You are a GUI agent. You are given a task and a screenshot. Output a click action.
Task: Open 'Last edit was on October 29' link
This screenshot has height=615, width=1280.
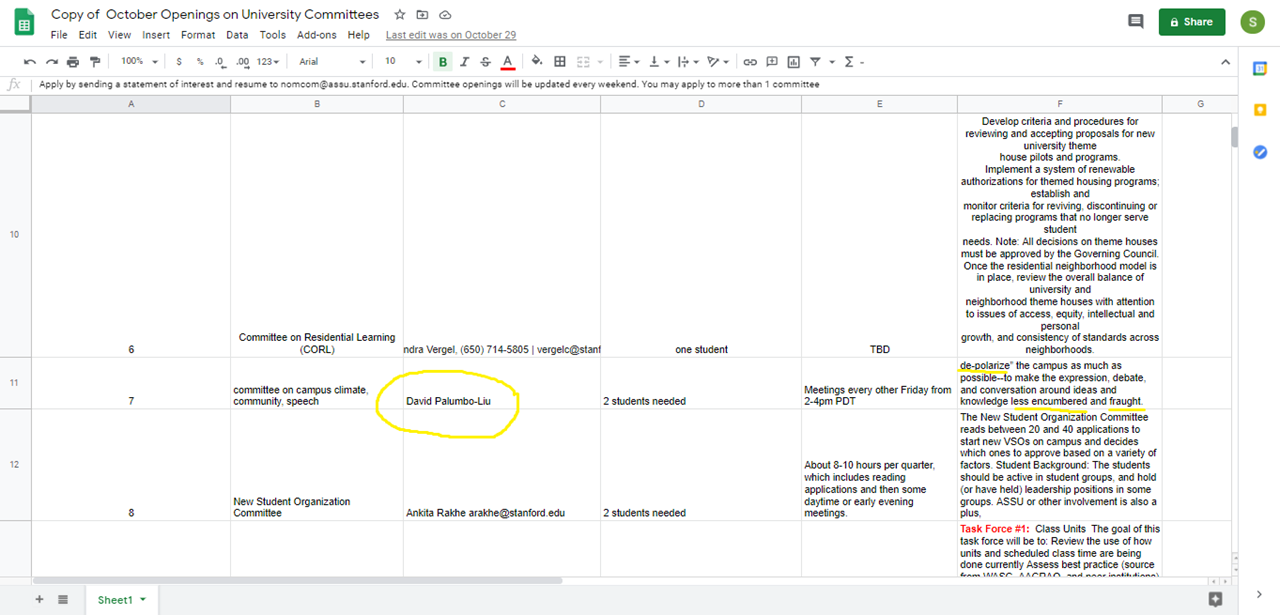[x=451, y=35]
